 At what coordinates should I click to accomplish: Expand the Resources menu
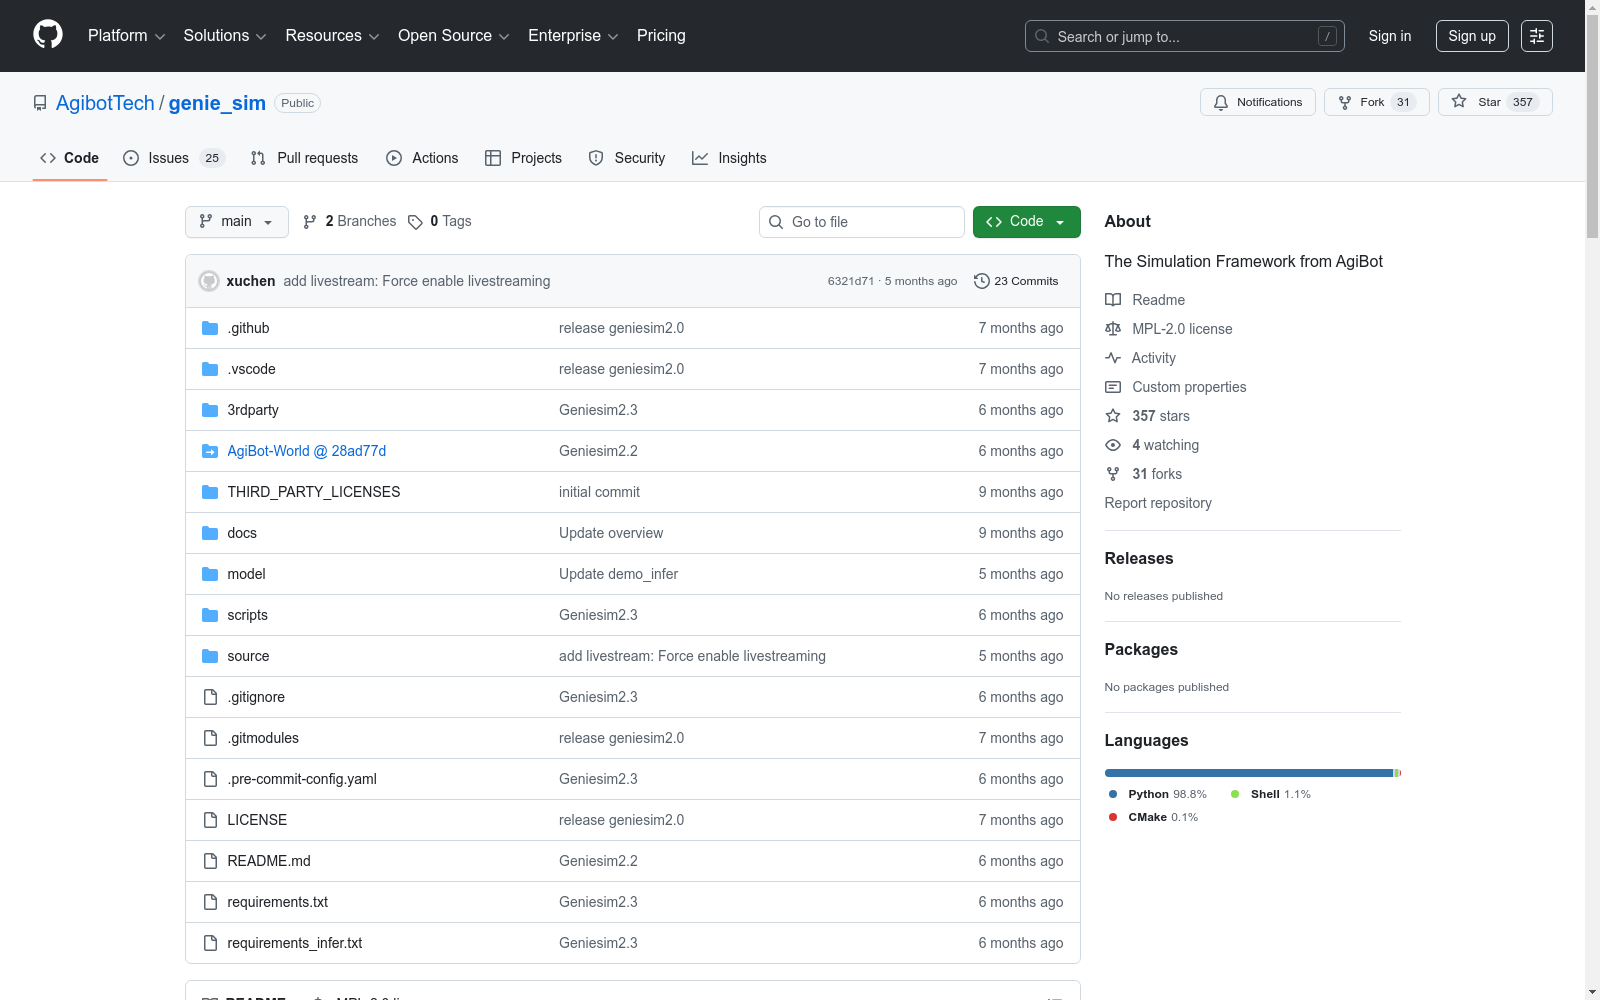tap(332, 36)
